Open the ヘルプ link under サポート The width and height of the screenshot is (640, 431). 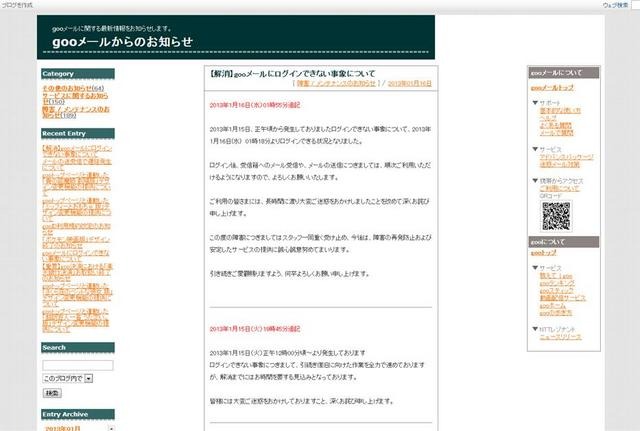pos(548,118)
